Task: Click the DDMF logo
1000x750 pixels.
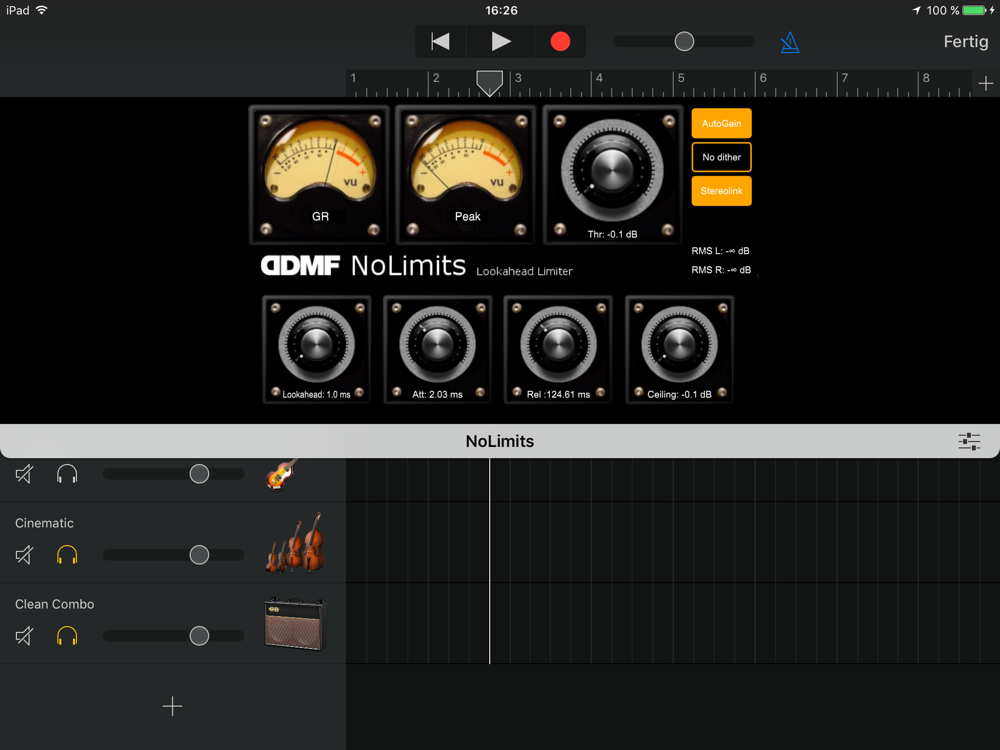Action: click(300, 265)
